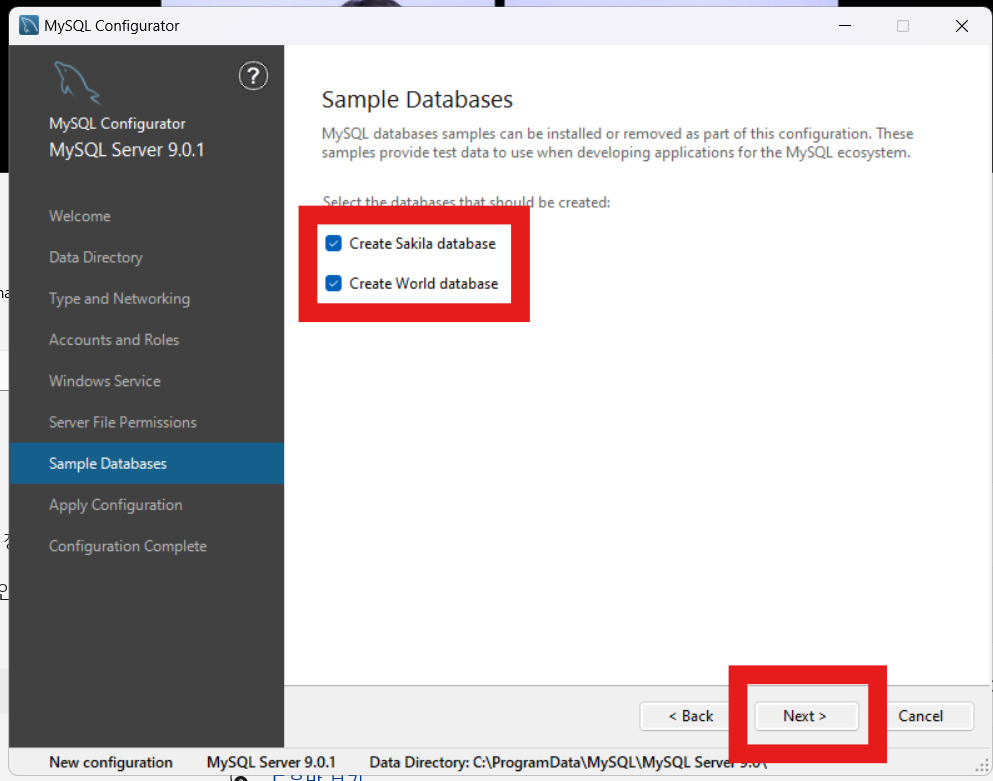
Task: Click the Next button
Action: (806, 716)
